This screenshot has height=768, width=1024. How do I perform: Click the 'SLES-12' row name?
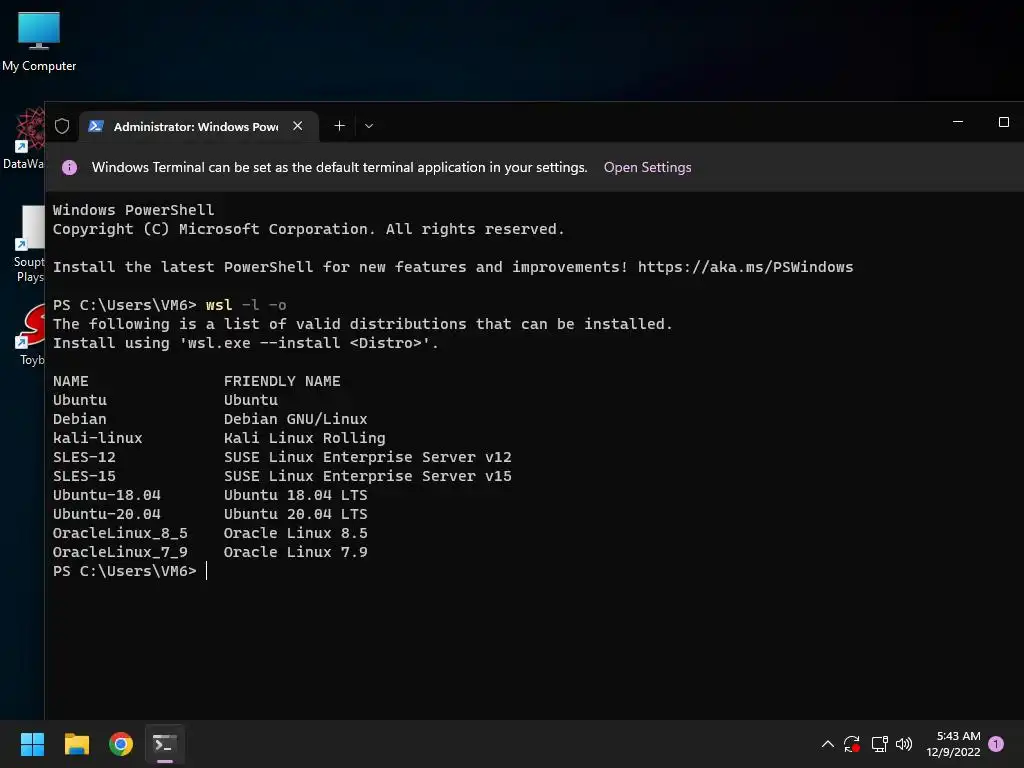coord(84,457)
